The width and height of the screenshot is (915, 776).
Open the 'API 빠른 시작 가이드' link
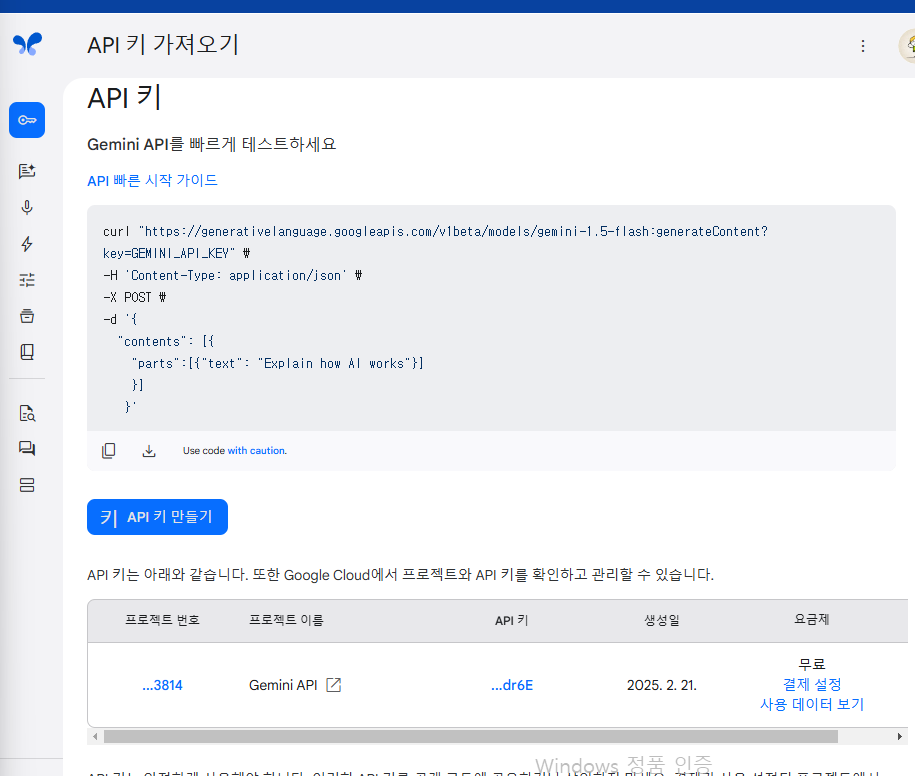tap(152, 180)
